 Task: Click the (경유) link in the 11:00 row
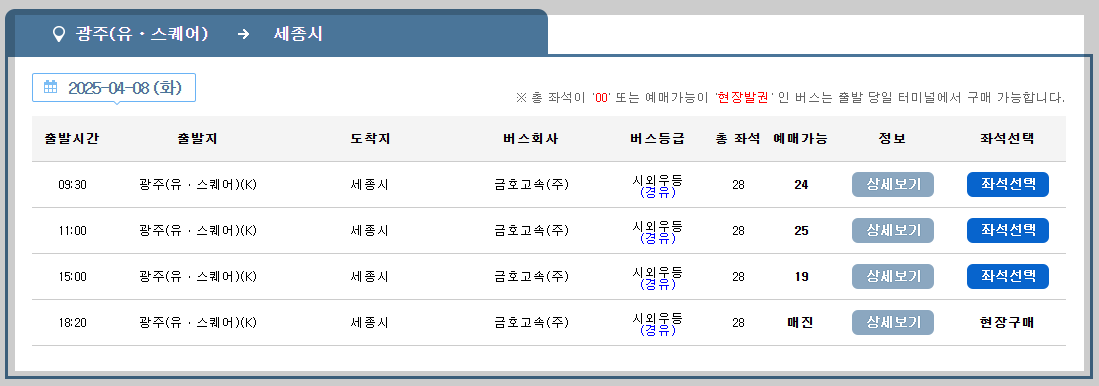(657, 239)
